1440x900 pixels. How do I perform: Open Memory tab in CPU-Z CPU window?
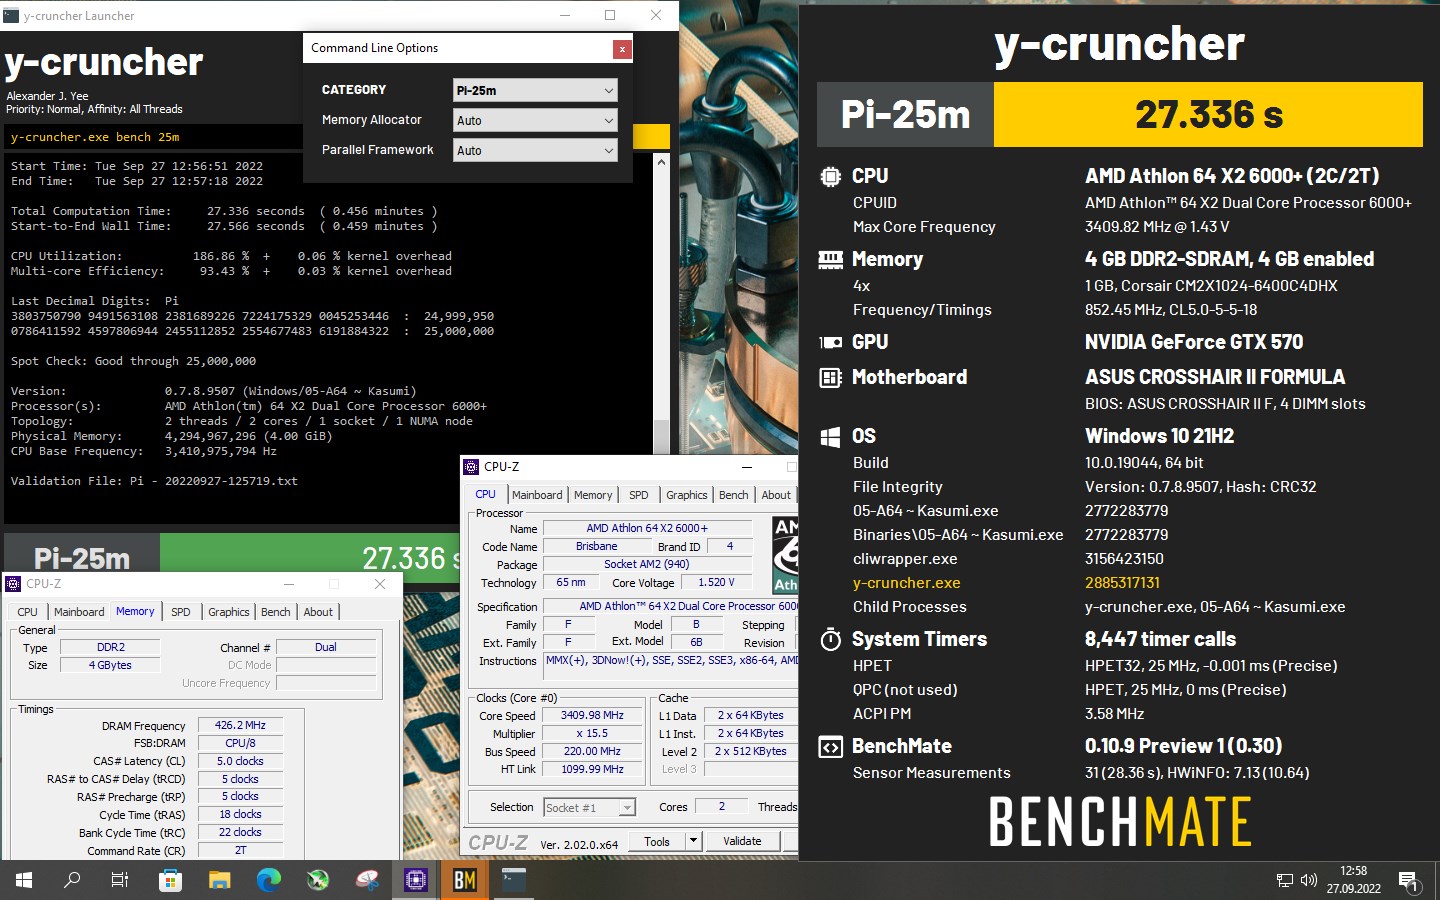pyautogui.click(x=593, y=495)
